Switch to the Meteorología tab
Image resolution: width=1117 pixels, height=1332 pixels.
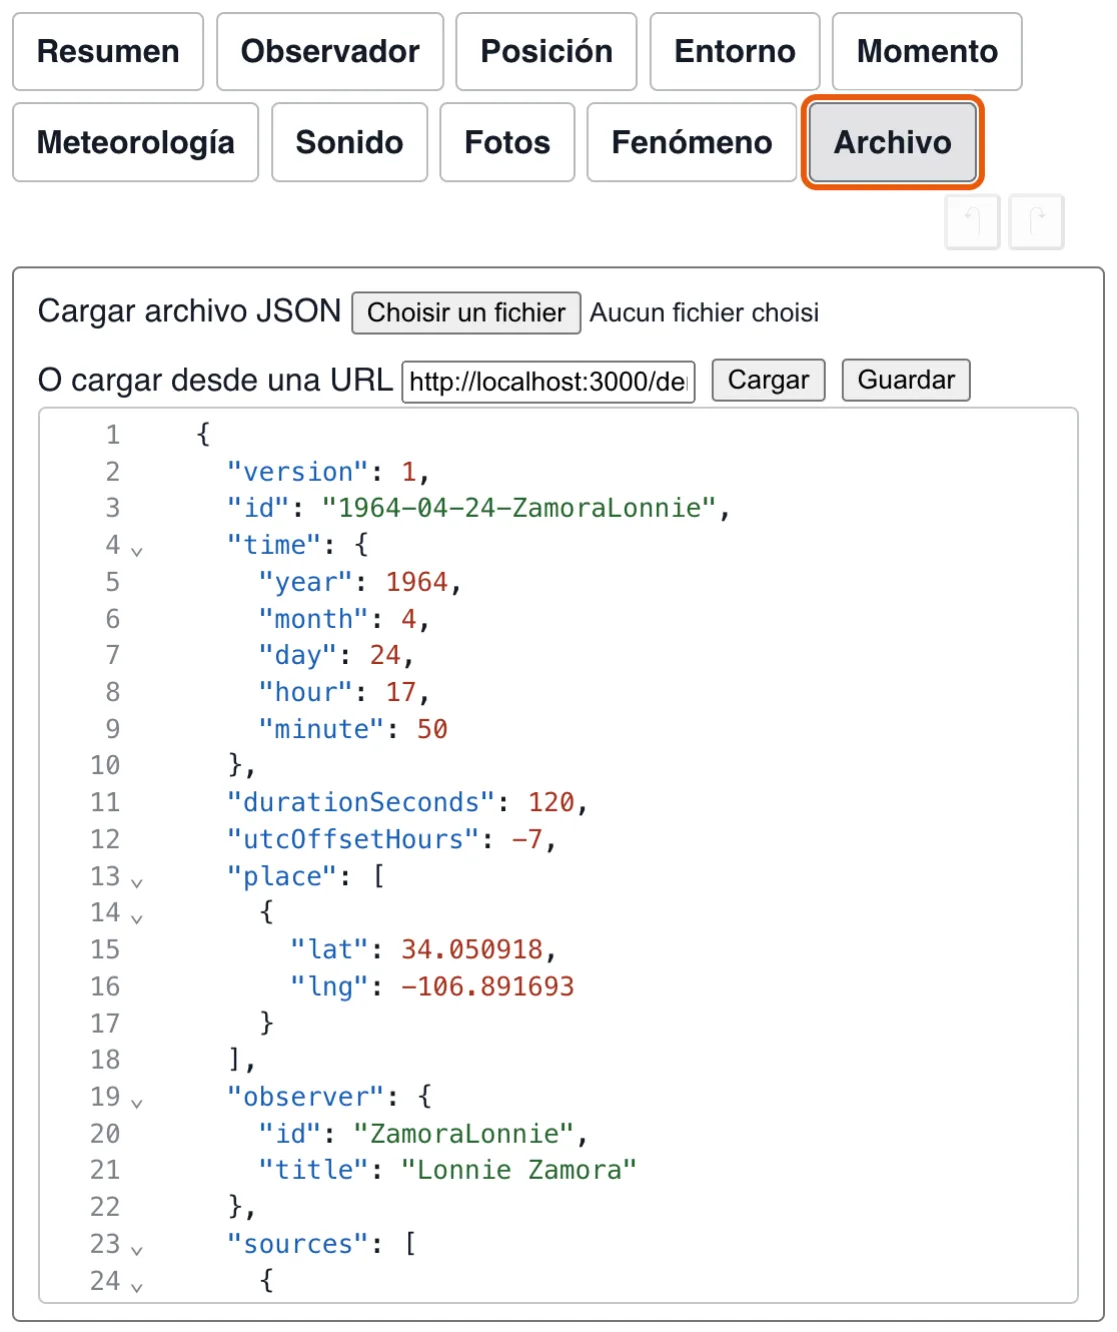136,142
